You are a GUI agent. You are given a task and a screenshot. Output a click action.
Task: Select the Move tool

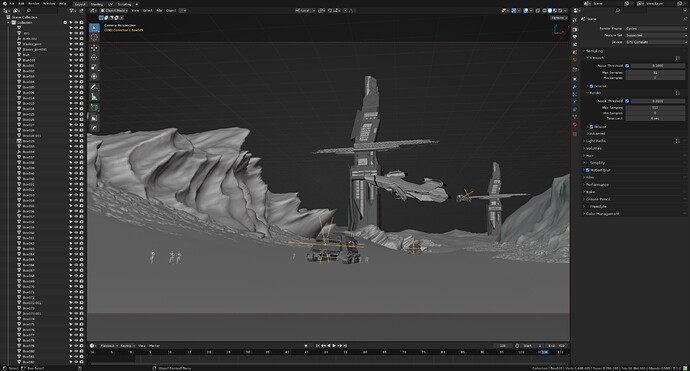click(x=94, y=48)
